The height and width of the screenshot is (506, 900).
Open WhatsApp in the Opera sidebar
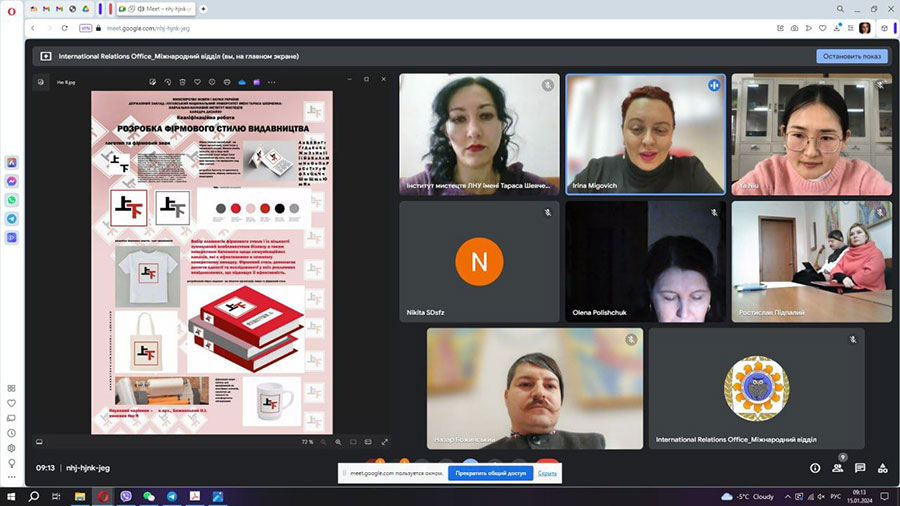point(11,200)
